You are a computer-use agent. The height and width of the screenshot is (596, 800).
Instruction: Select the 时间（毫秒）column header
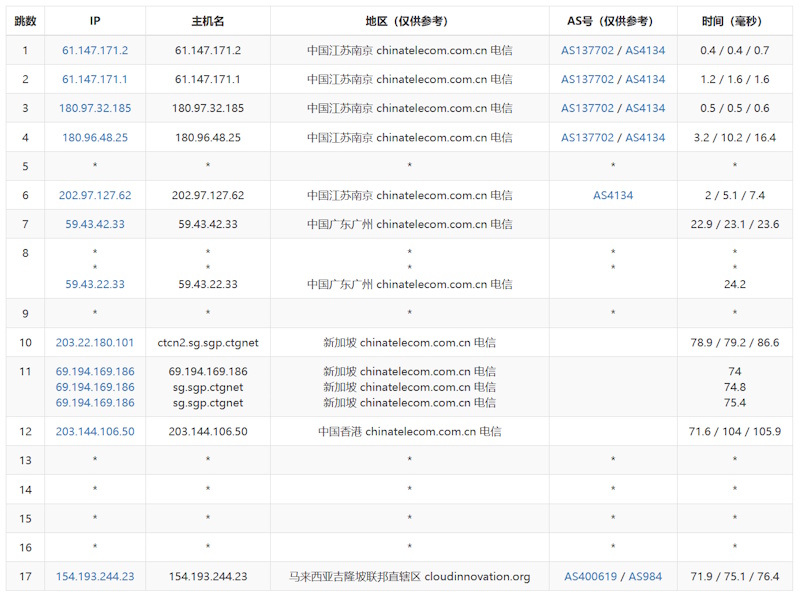click(x=735, y=21)
